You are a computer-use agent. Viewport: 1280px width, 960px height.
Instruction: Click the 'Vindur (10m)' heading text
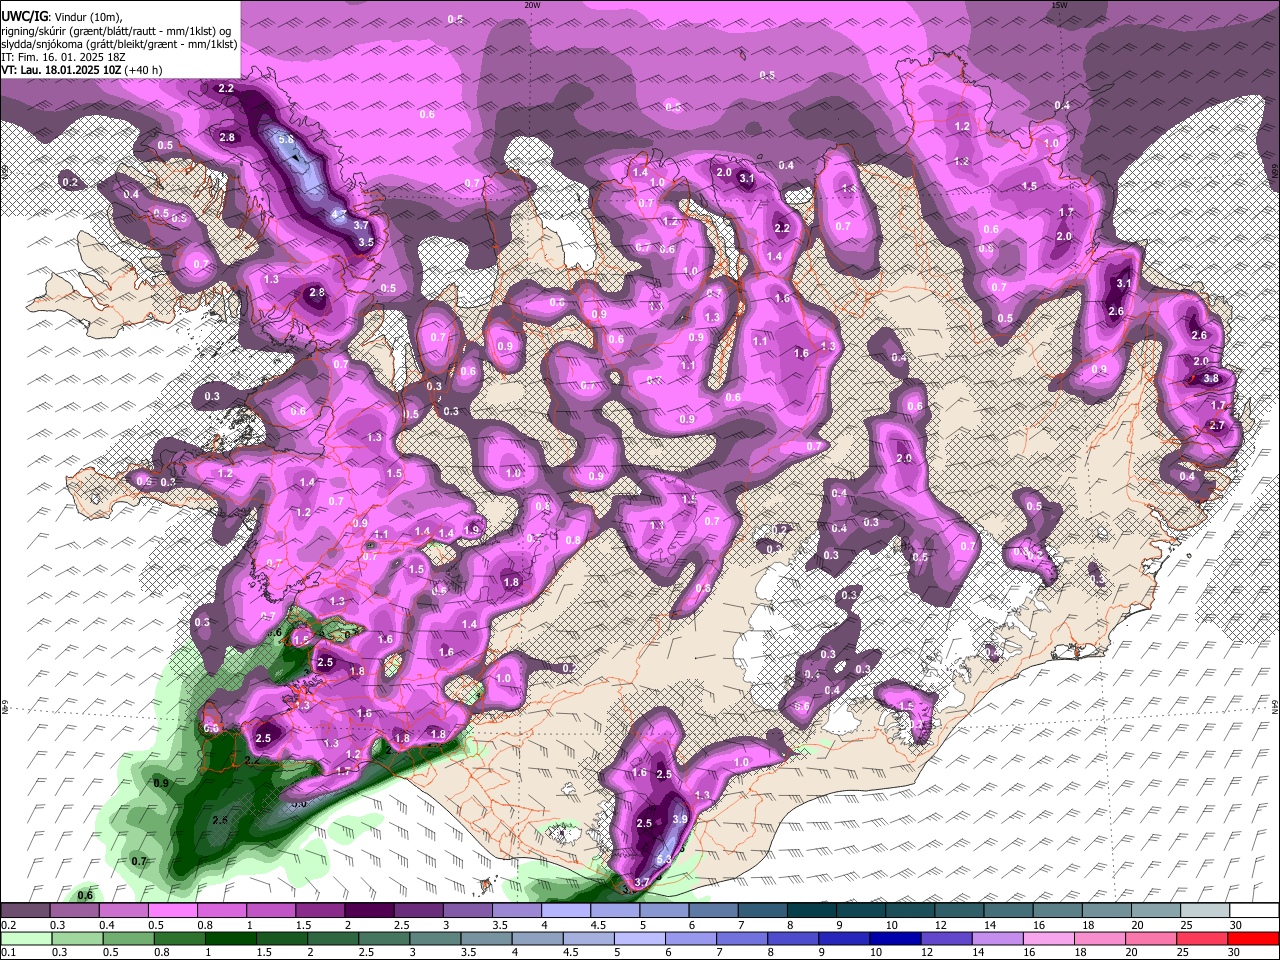pyautogui.click(x=89, y=17)
